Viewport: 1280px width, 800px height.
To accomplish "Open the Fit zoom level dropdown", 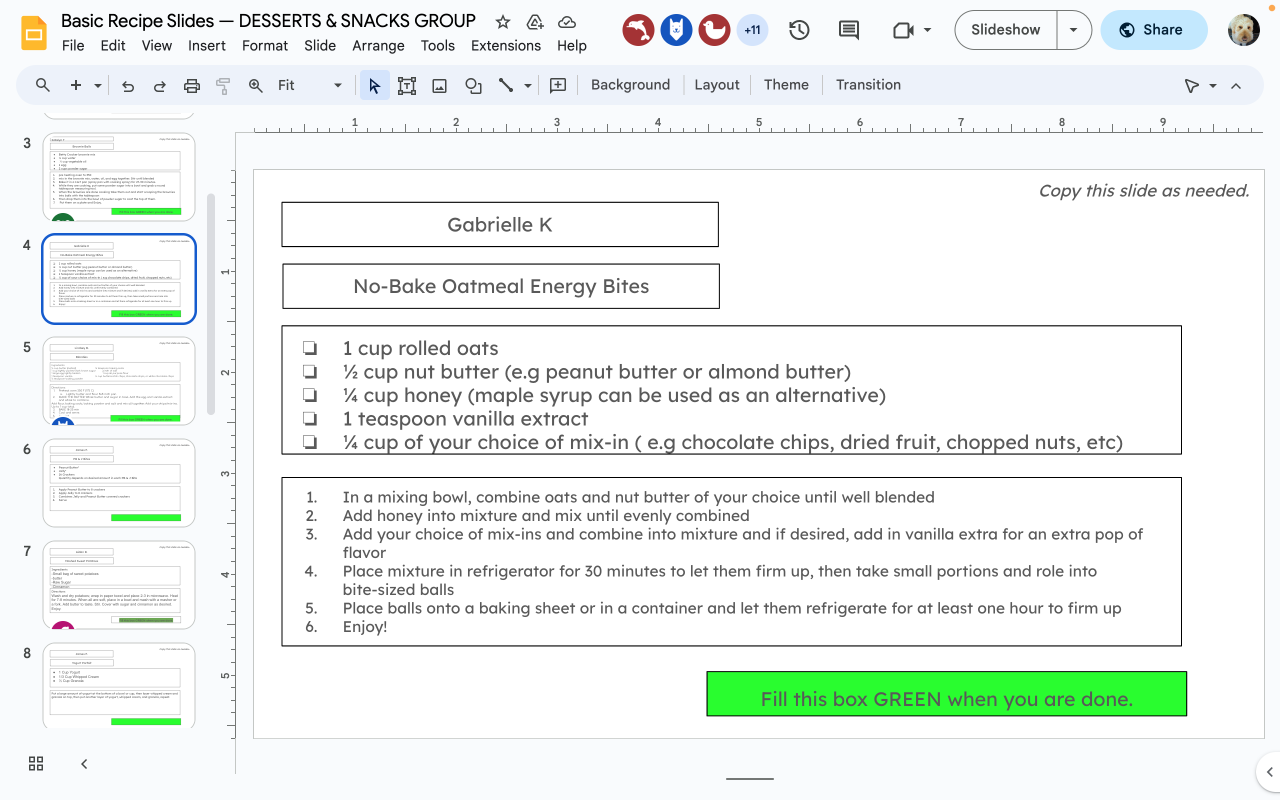I will coord(310,85).
